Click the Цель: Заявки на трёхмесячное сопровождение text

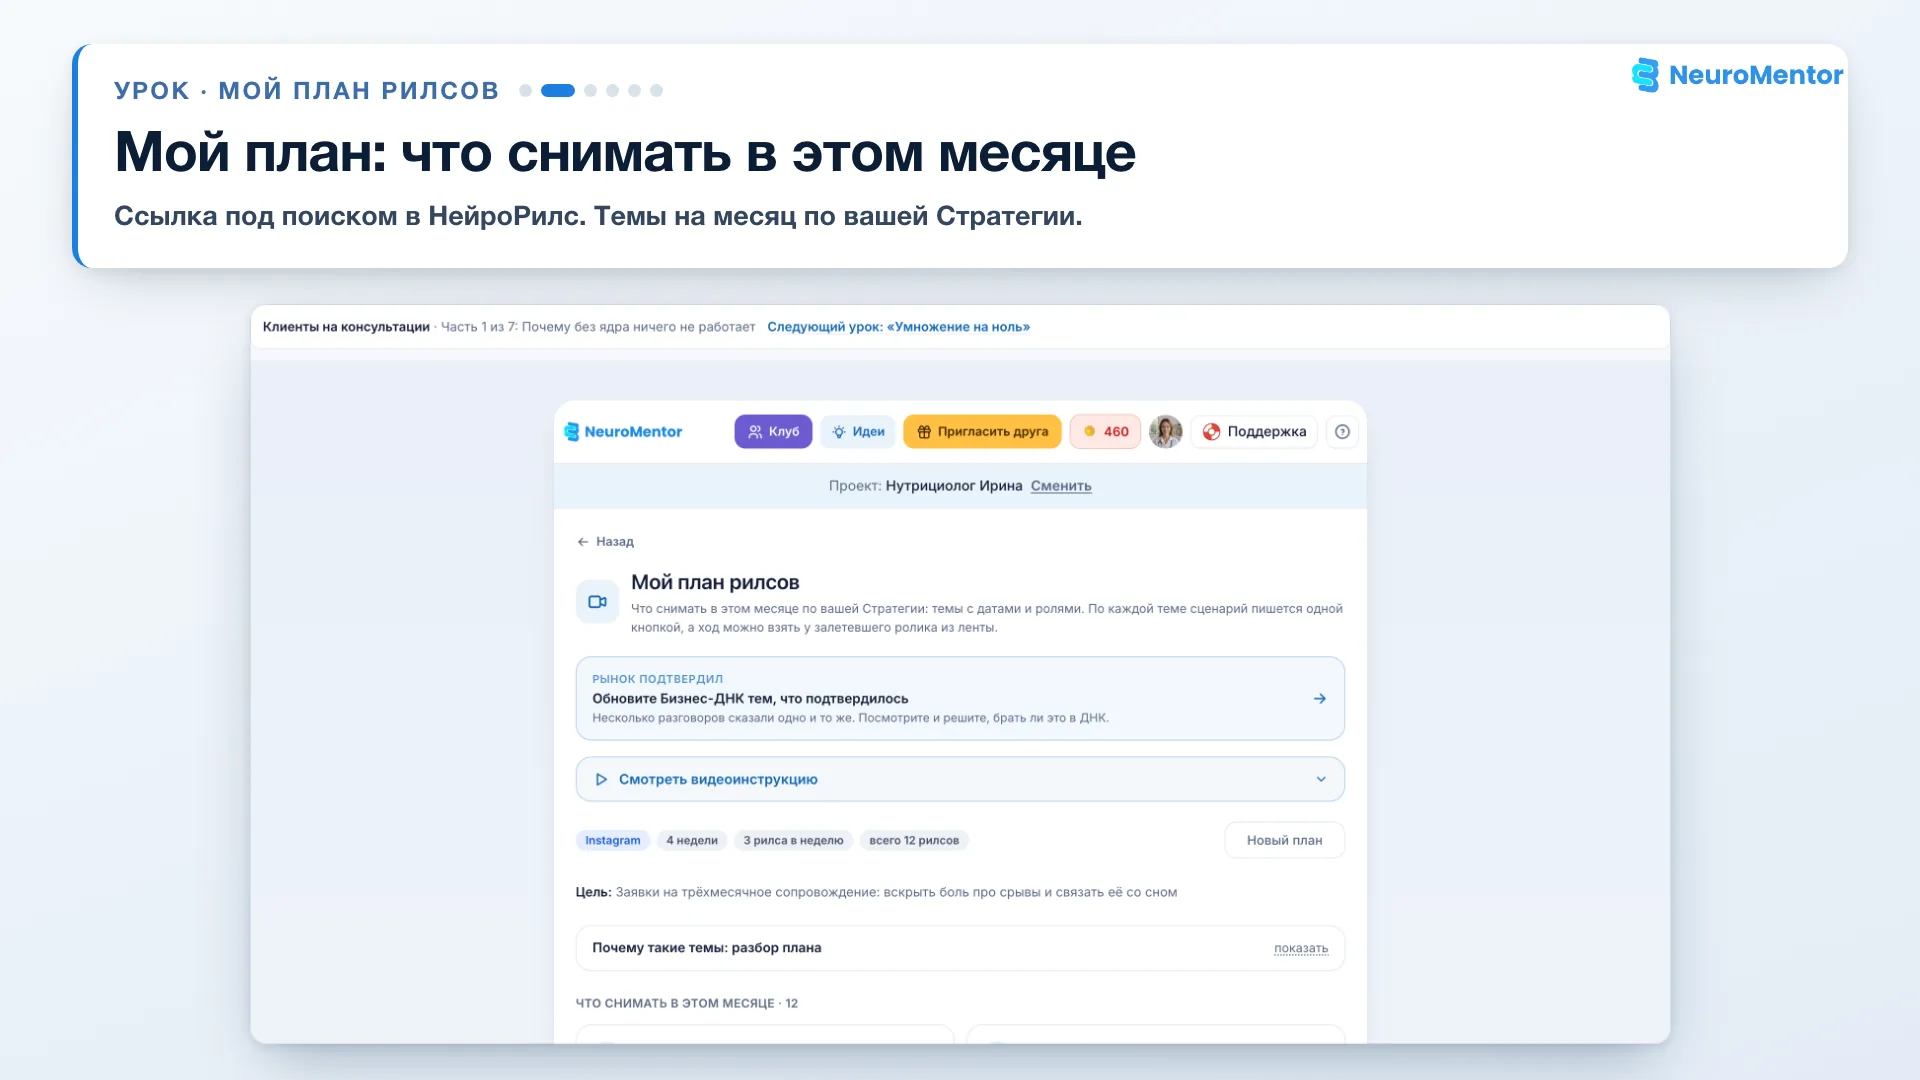tap(876, 893)
